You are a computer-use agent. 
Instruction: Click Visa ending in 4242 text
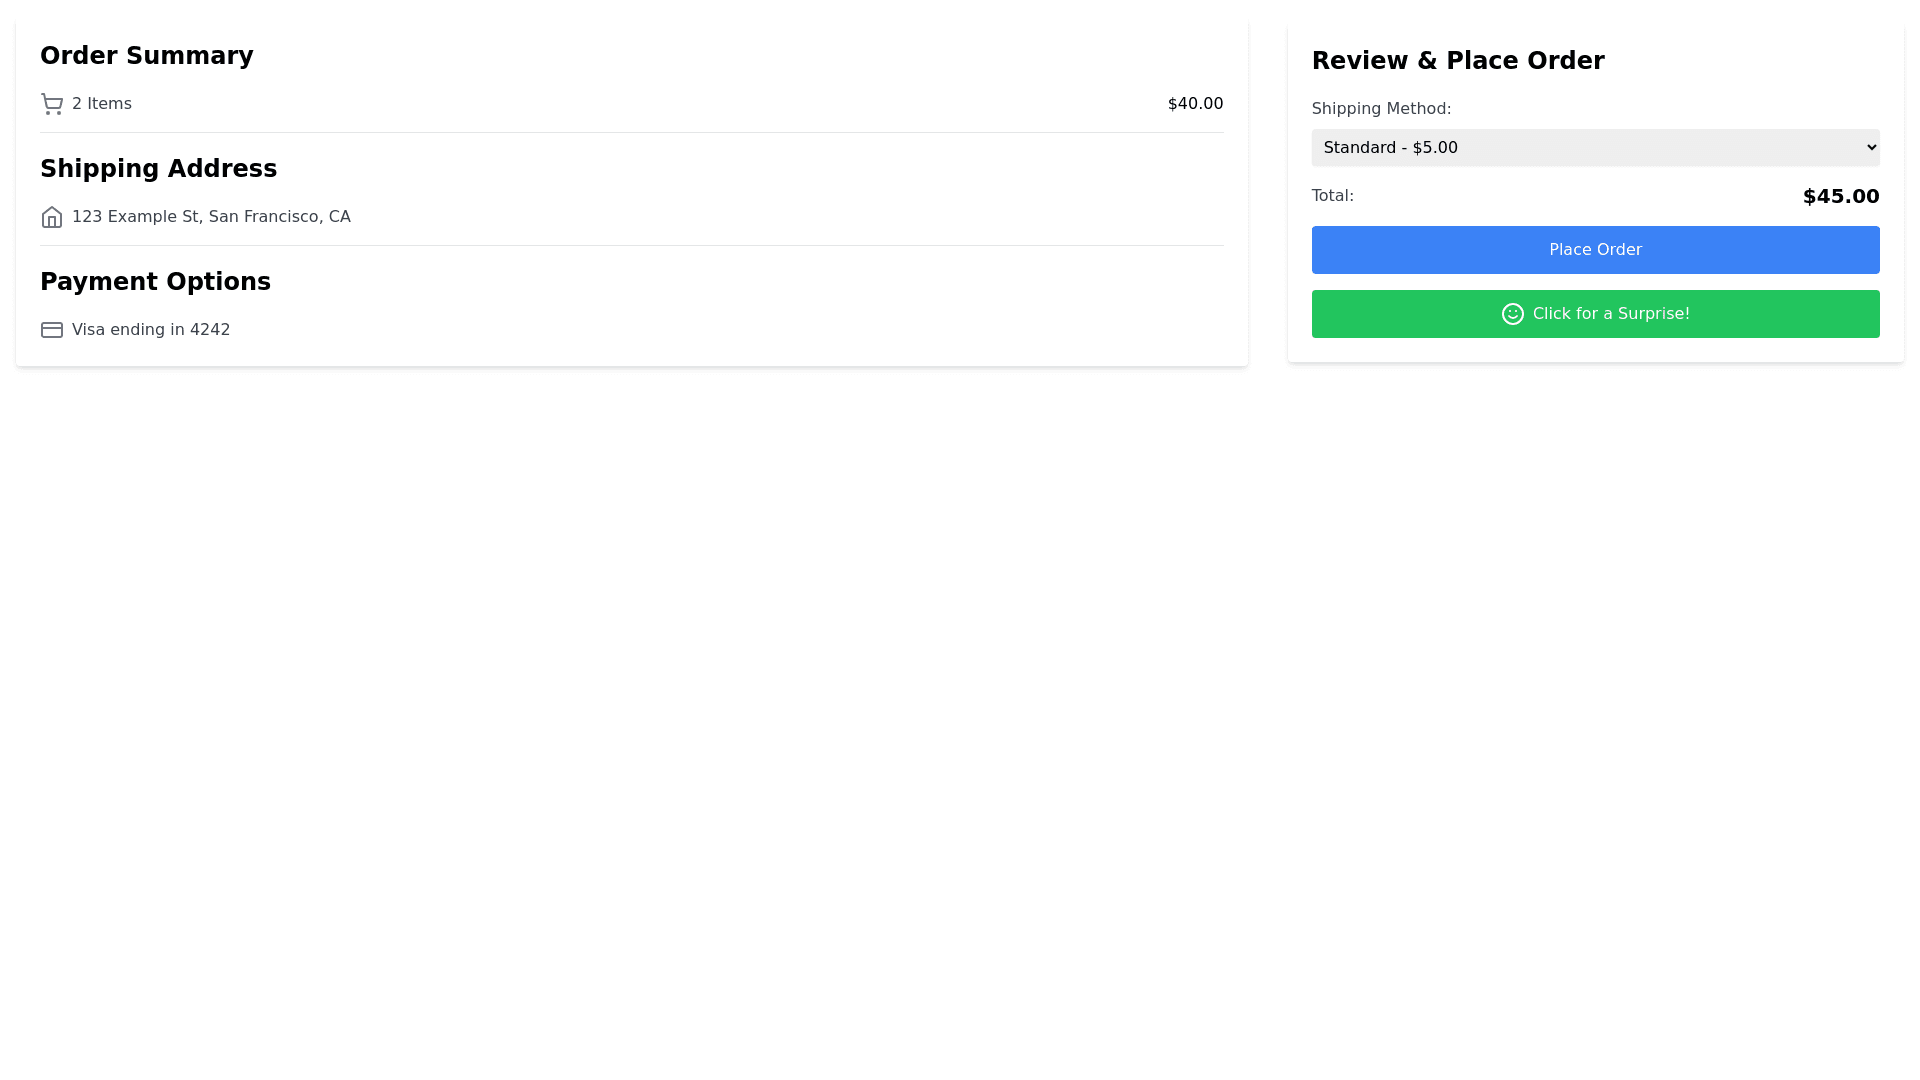pyautogui.click(x=151, y=330)
